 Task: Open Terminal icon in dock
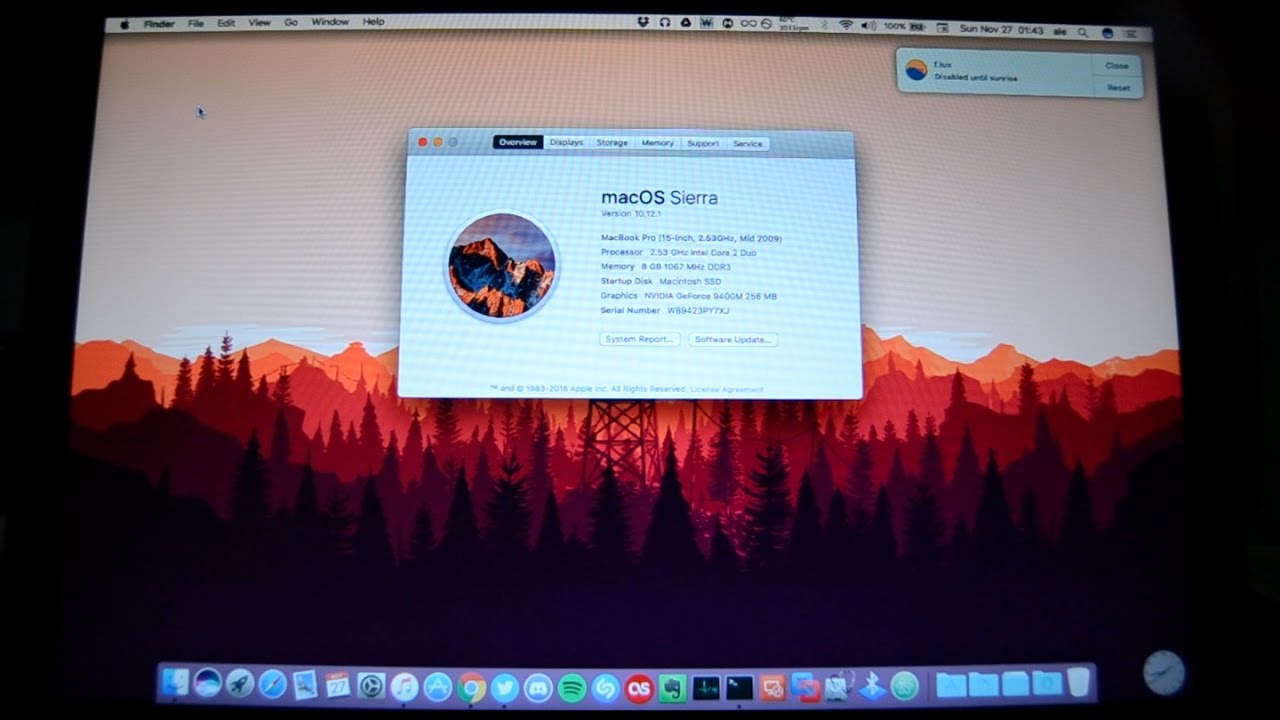[x=739, y=688]
